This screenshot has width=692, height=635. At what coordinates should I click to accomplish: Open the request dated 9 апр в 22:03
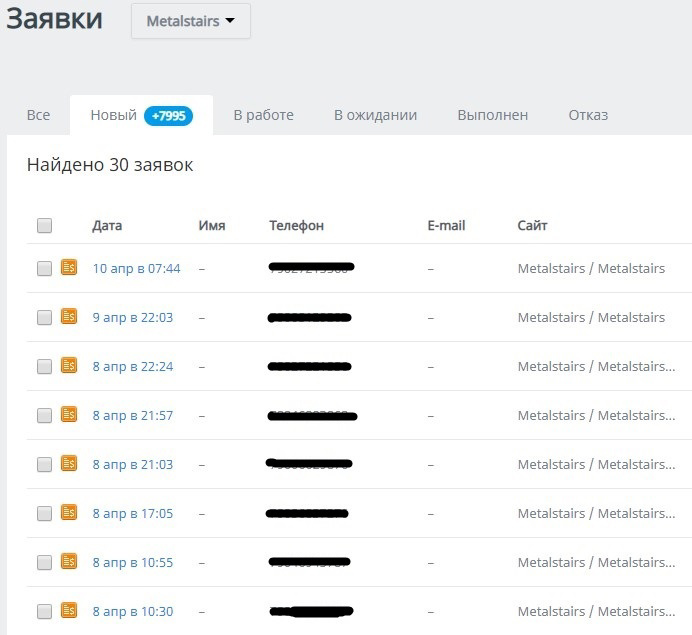click(133, 317)
